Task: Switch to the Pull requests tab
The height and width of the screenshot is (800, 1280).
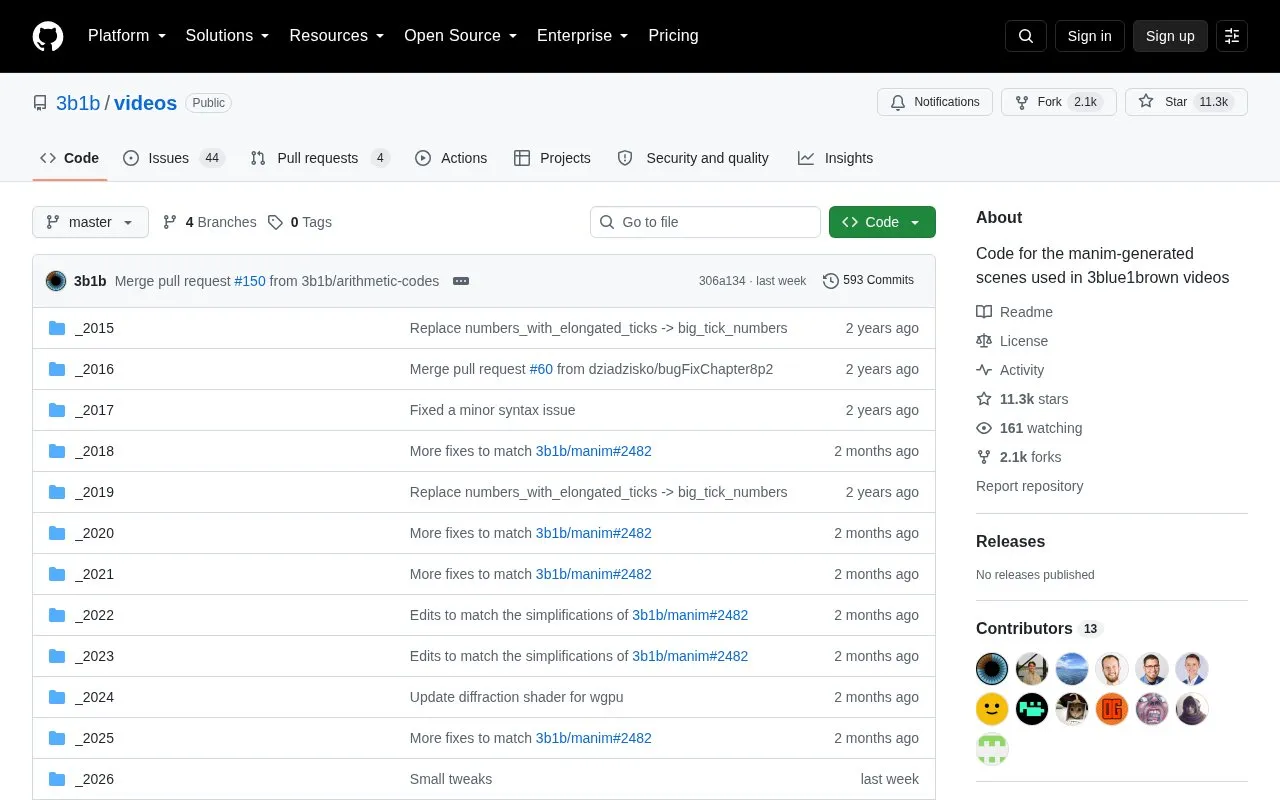Action: [x=319, y=158]
